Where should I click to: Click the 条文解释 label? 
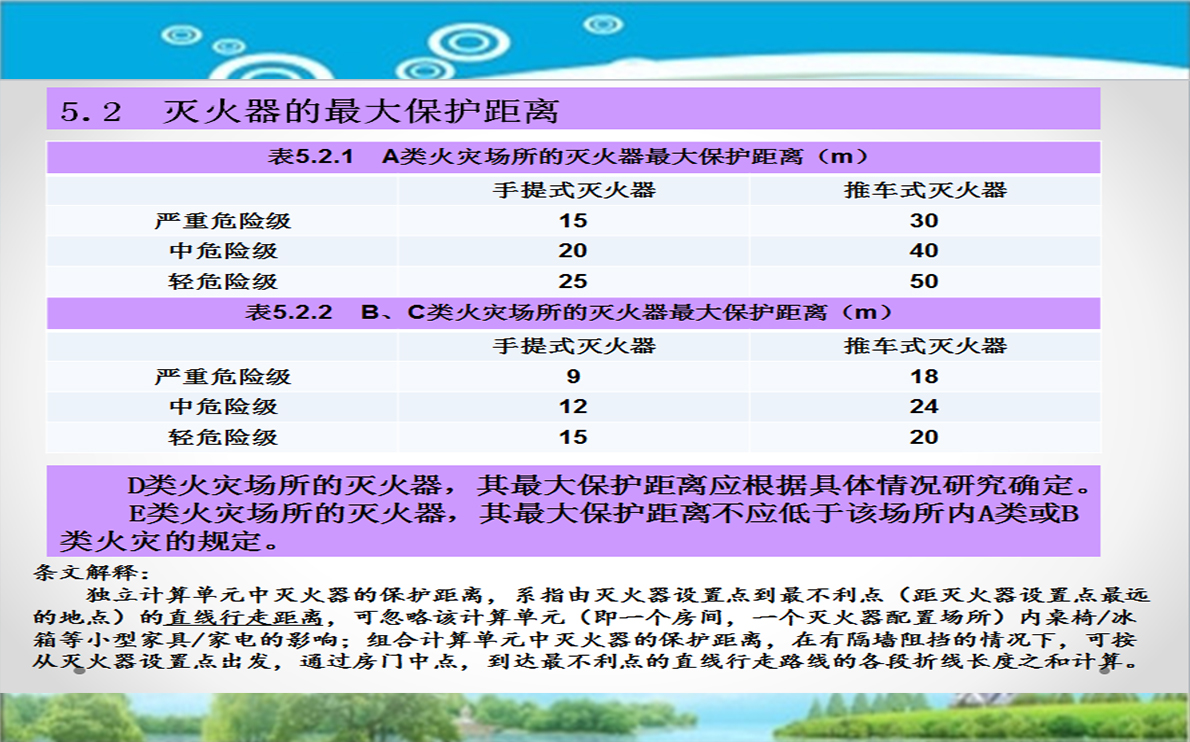click(x=91, y=574)
